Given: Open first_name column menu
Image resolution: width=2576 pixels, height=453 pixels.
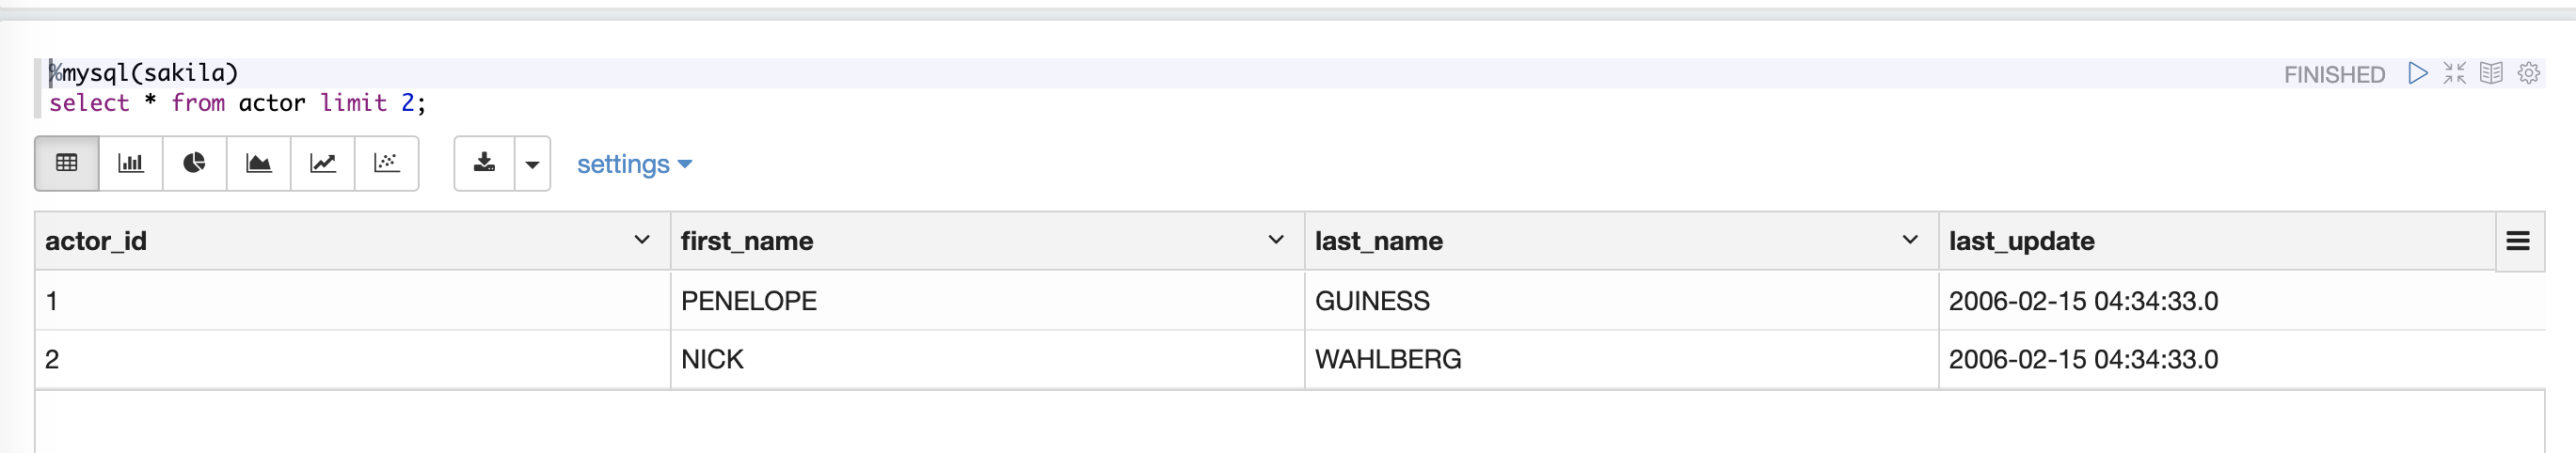Looking at the screenshot, I should coord(1276,240).
